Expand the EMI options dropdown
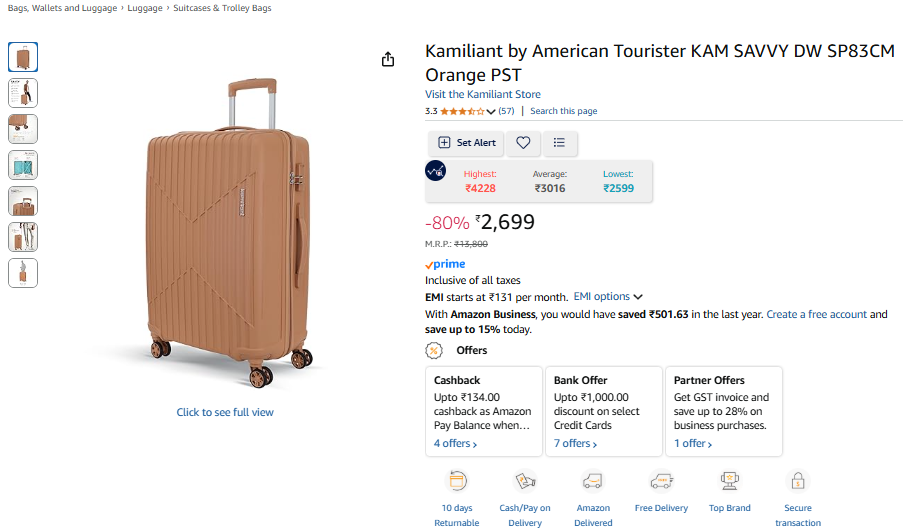 (608, 297)
